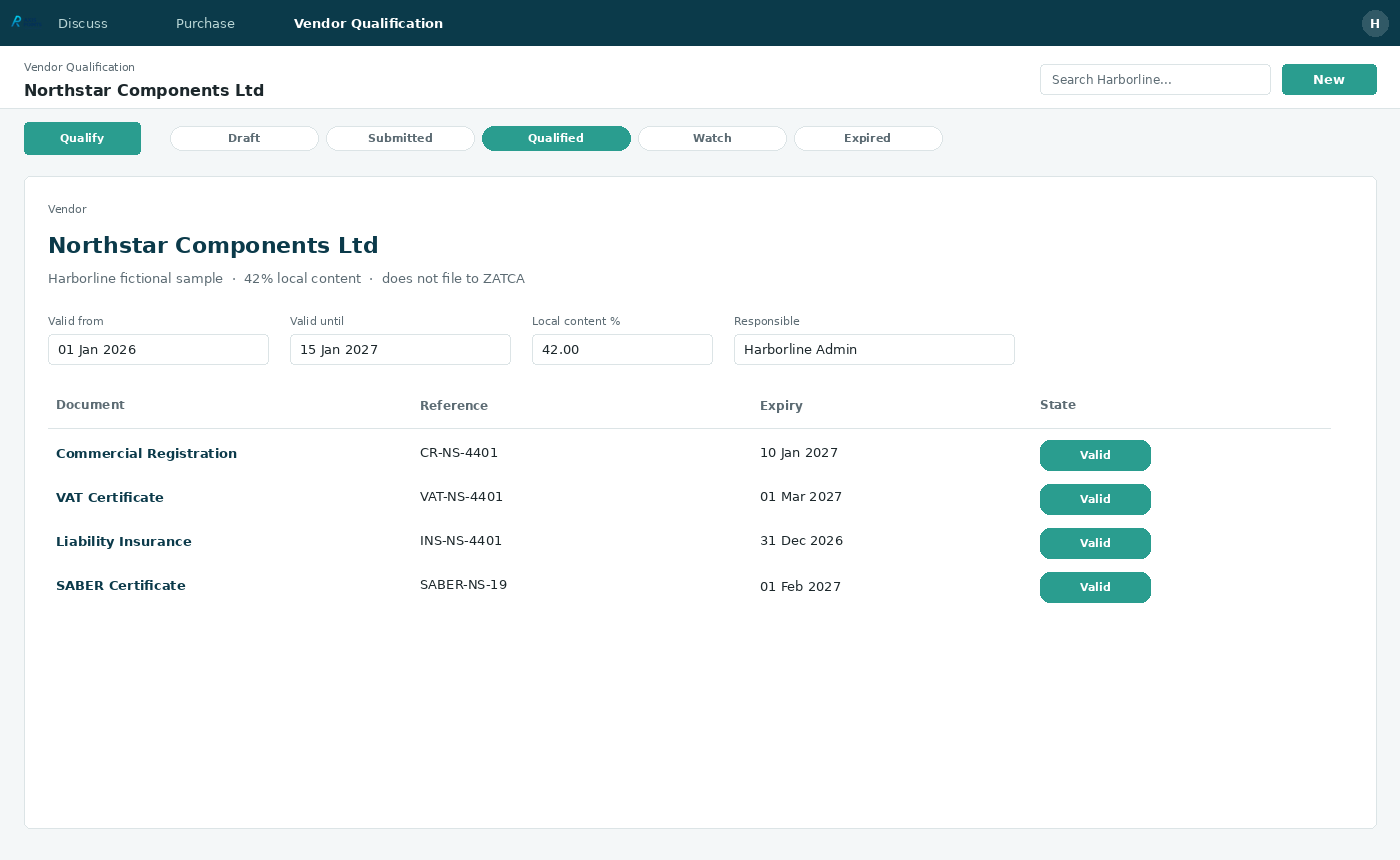The image size is (1400, 860).
Task: Click Valid badge for VAT Certificate
Action: coord(1095,499)
